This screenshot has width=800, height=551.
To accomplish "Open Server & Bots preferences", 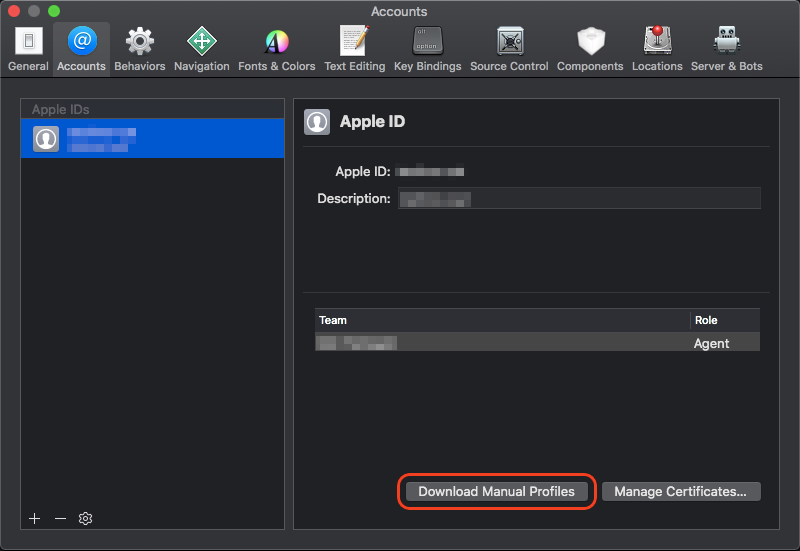I will [727, 49].
